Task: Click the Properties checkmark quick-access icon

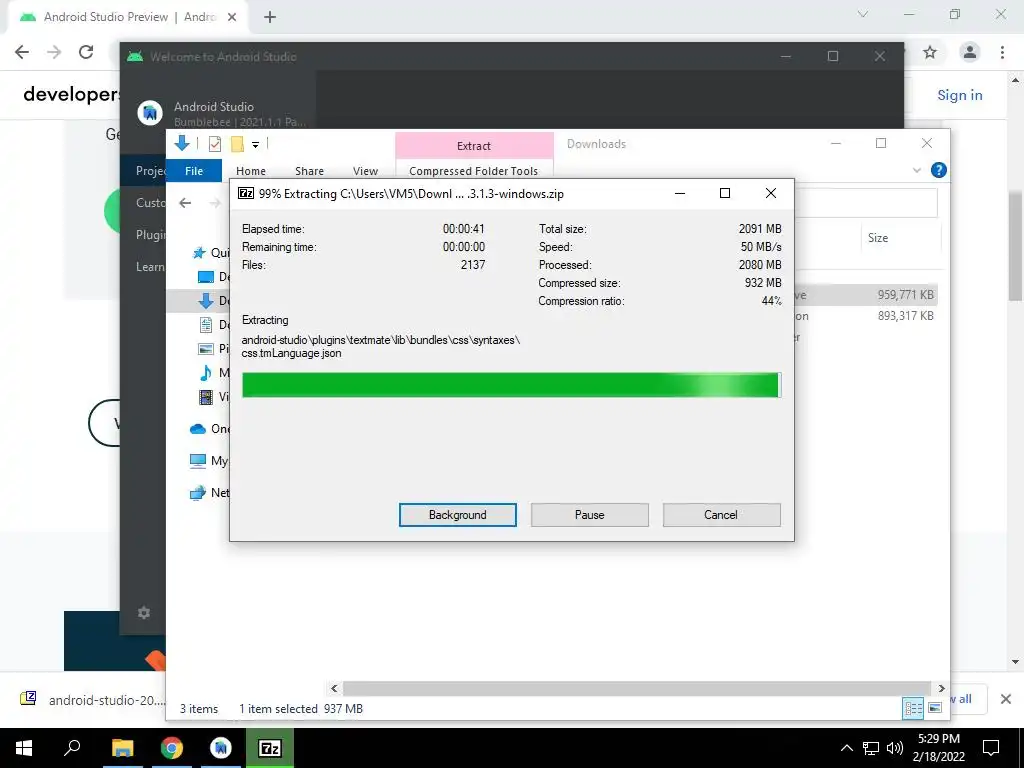Action: [215, 144]
